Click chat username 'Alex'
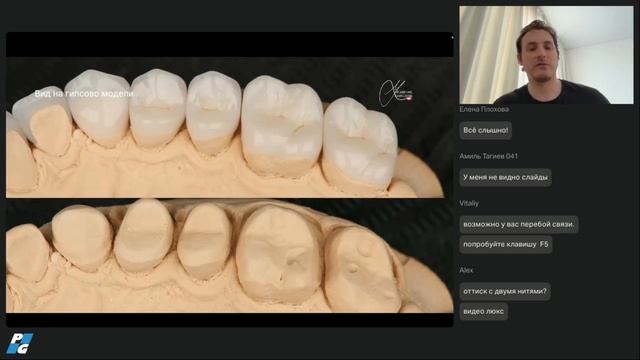Image resolution: width=640 pixels, height=360 pixels. pos(466,270)
